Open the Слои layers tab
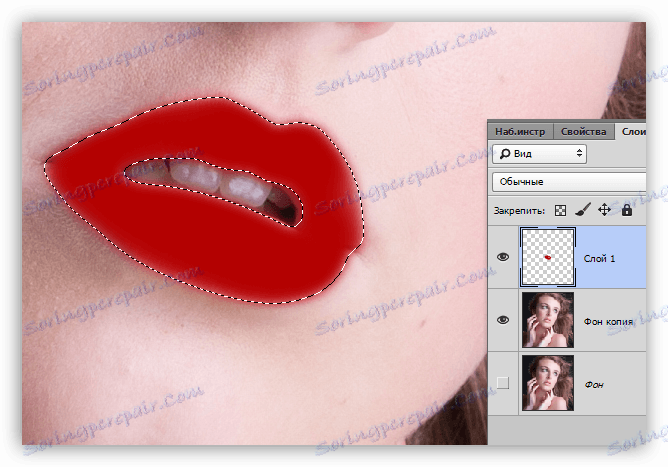The image size is (668, 467). 632,131
